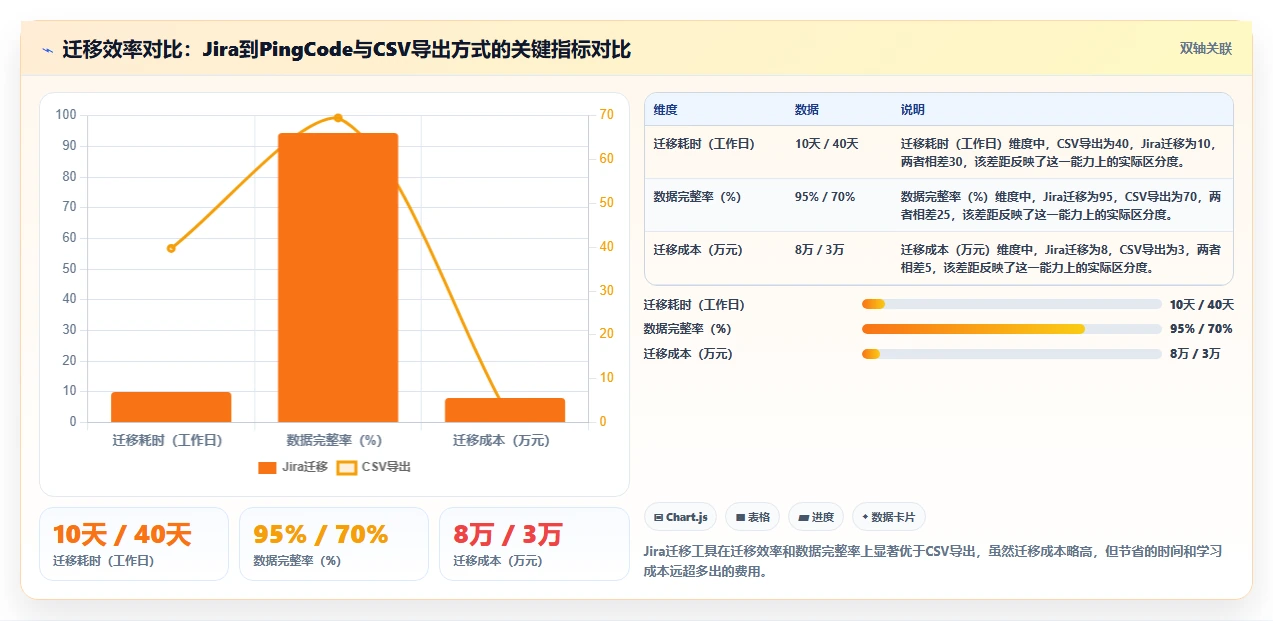
Task: Click left axis value 100
Action: [66, 115]
